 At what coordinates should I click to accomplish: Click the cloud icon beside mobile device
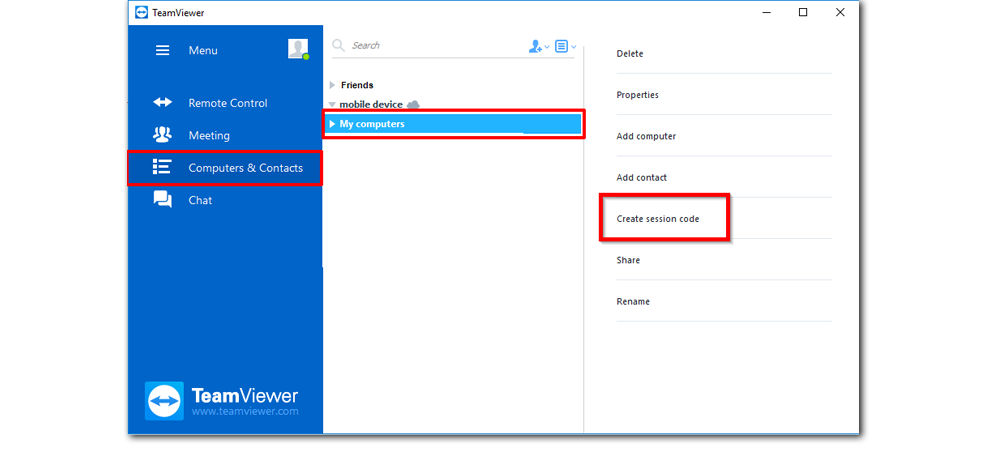[x=413, y=104]
